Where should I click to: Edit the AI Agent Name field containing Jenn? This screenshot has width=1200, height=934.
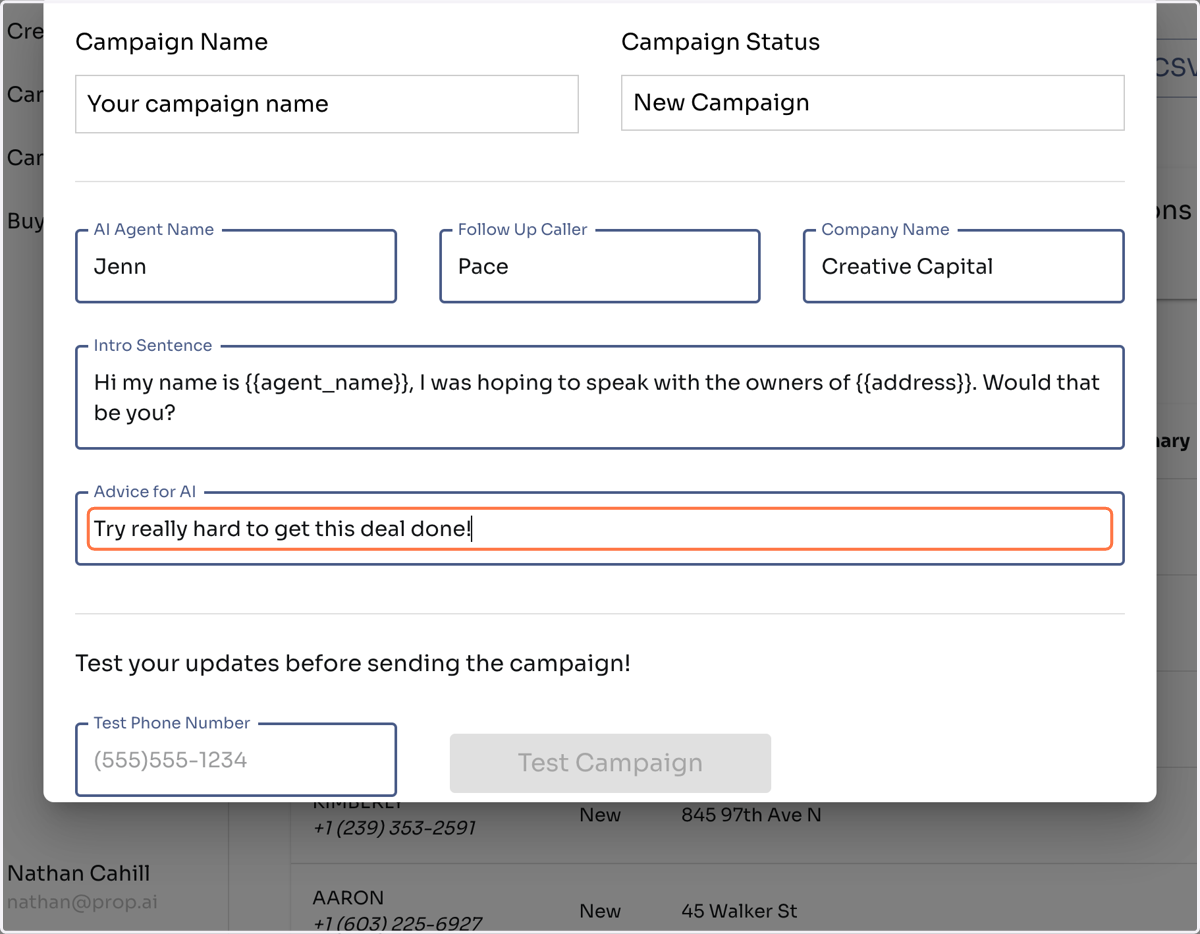[x=236, y=266]
